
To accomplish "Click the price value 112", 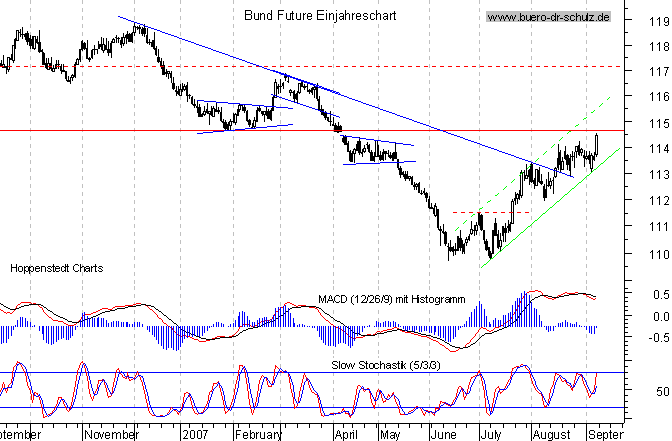I will [660, 201].
